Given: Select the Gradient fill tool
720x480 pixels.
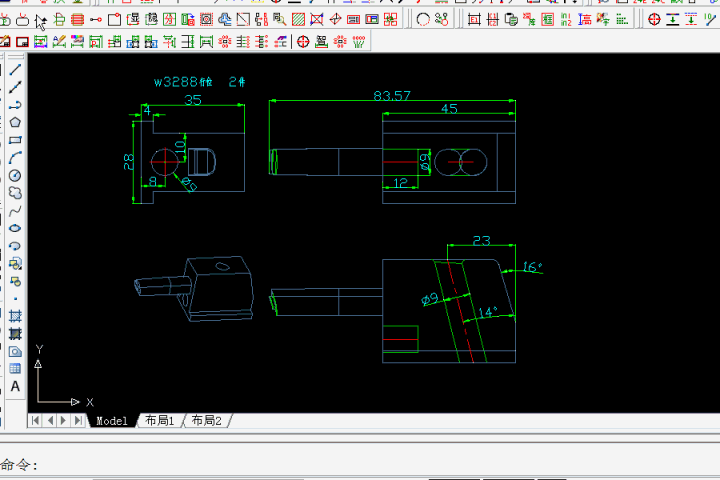Looking at the screenshot, I should (x=15, y=334).
